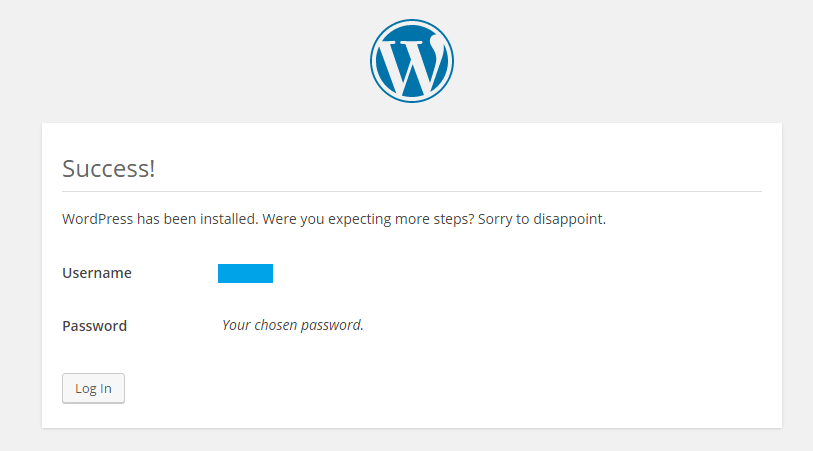Click the word "WordPress" in the message
813x451 pixels.
point(97,219)
